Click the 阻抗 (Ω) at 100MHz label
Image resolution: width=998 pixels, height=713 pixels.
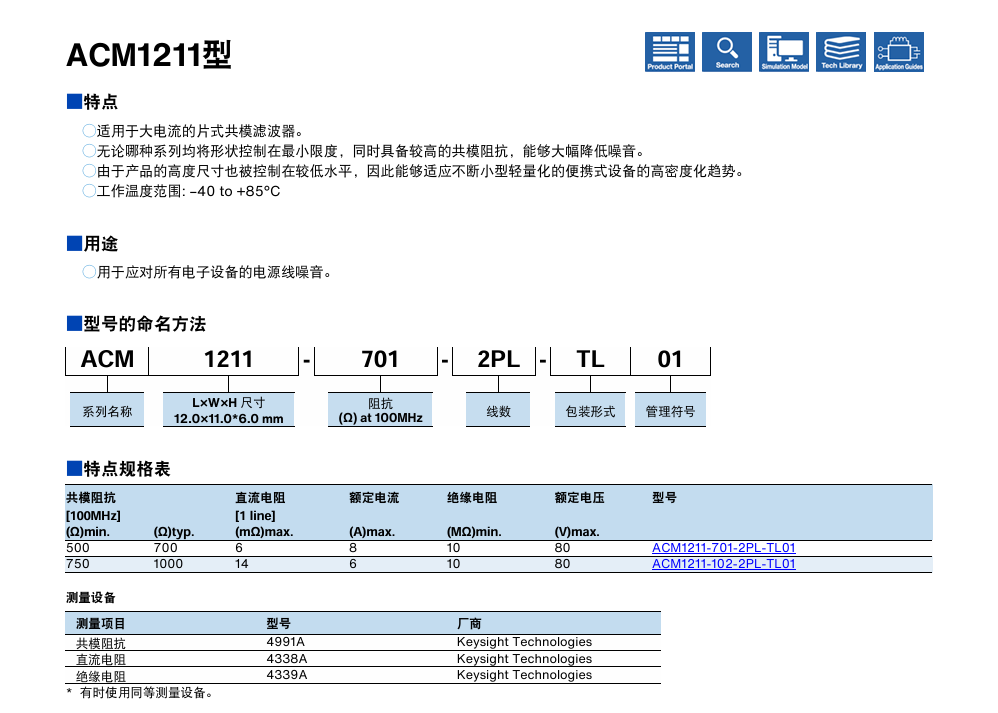pos(380,410)
